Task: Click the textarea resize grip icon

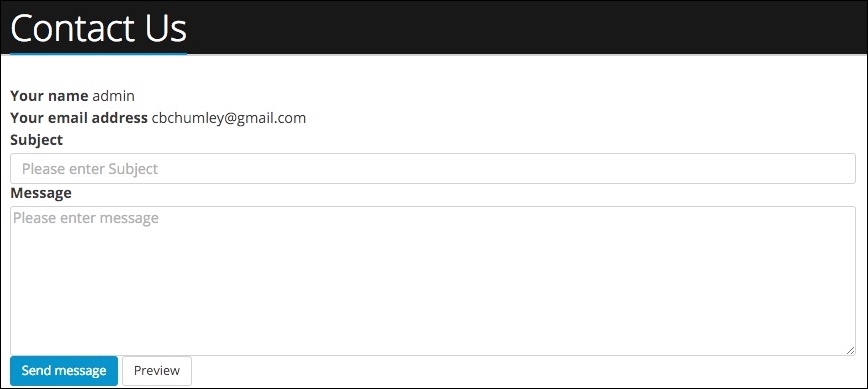Action: [x=850, y=350]
